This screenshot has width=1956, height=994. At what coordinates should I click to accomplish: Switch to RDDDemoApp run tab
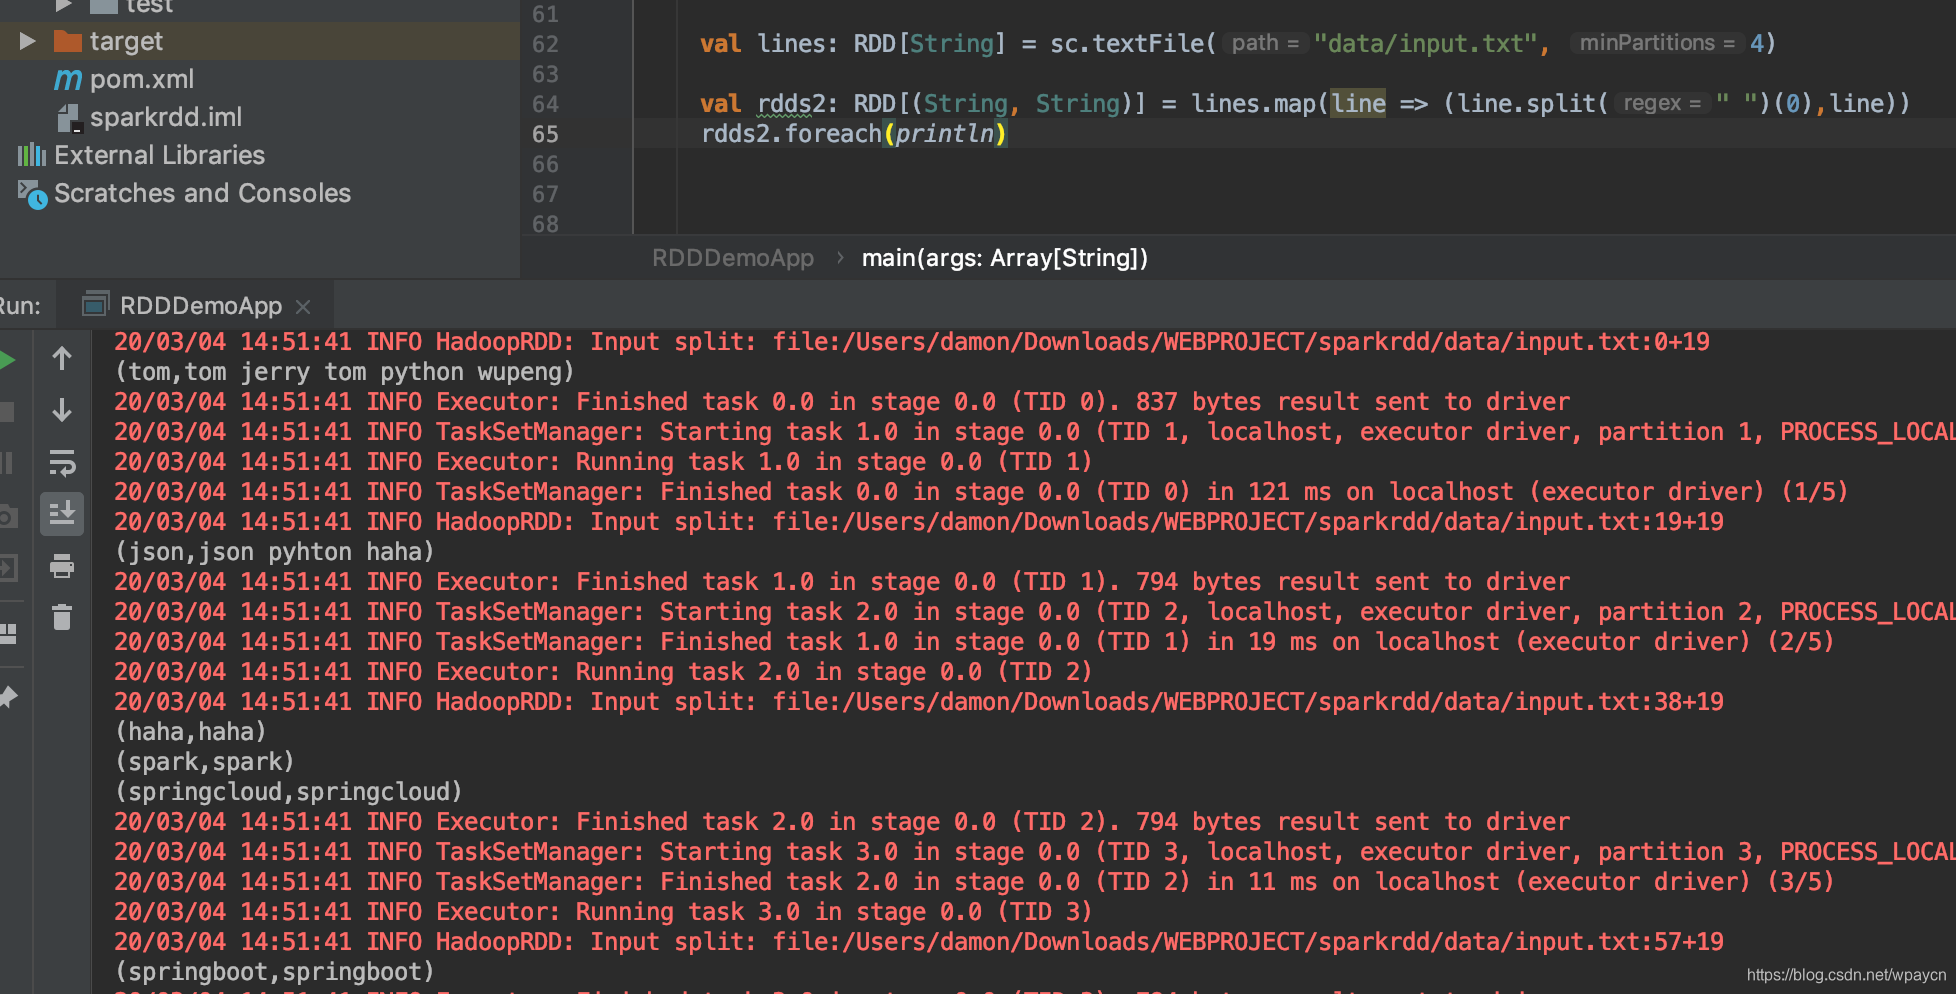tap(200, 306)
